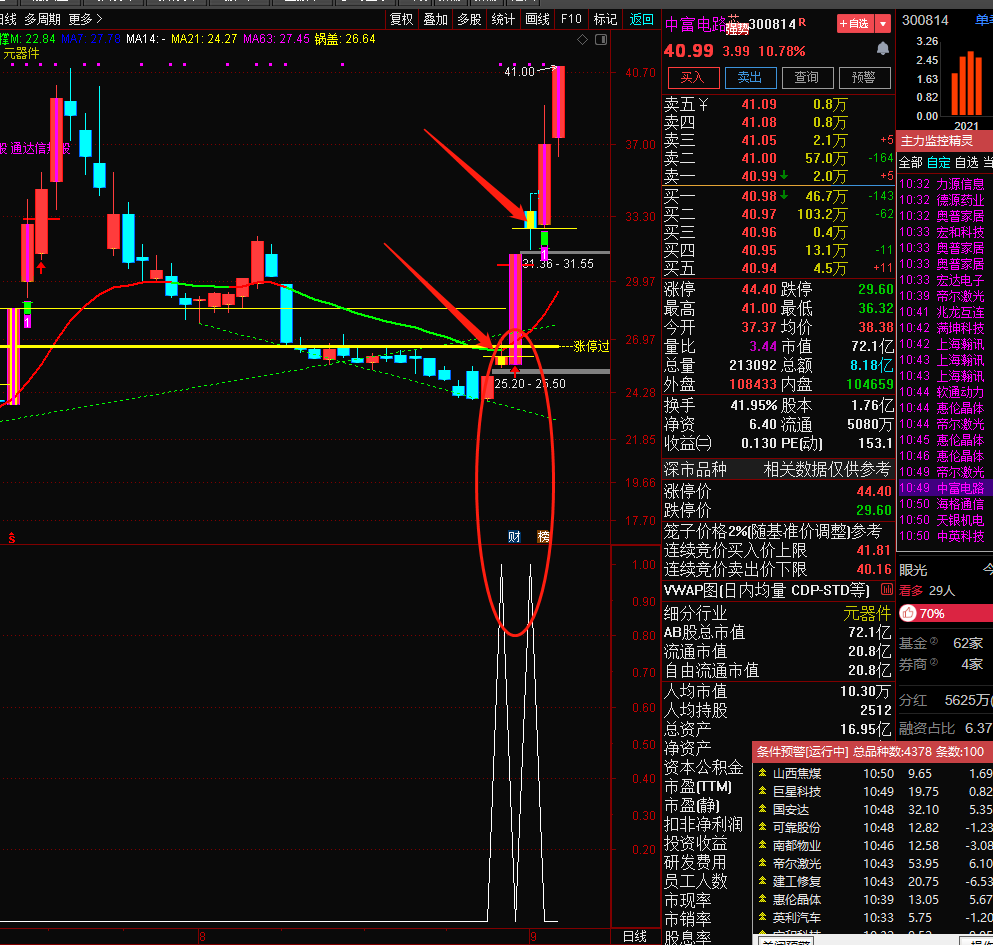This screenshot has width=993, height=945.
Task: Click the 卖二 41.00 ask price row
Action: 778,158
